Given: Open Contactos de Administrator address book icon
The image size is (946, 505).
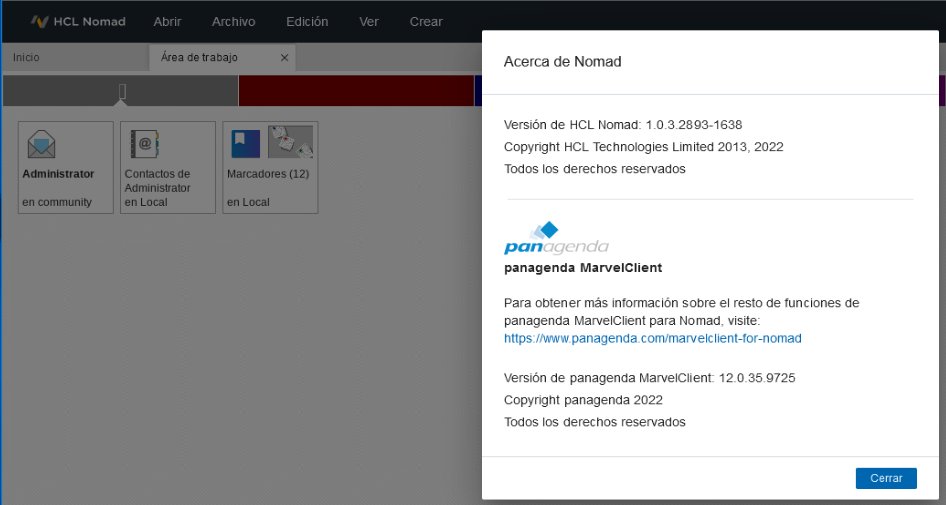Looking at the screenshot, I should pos(145,144).
